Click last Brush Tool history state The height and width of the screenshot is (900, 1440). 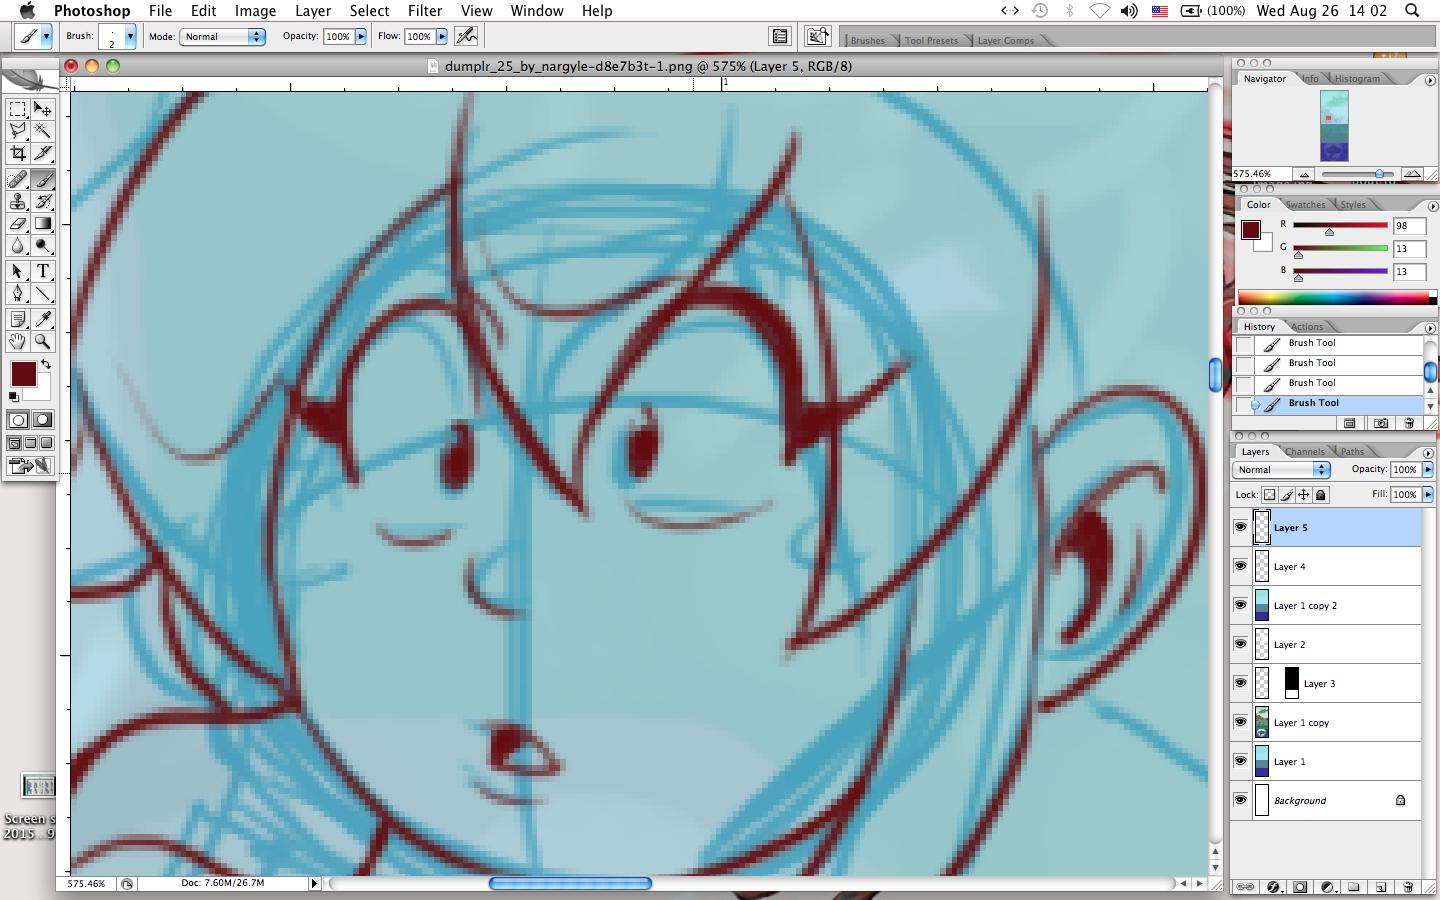tap(1338, 403)
